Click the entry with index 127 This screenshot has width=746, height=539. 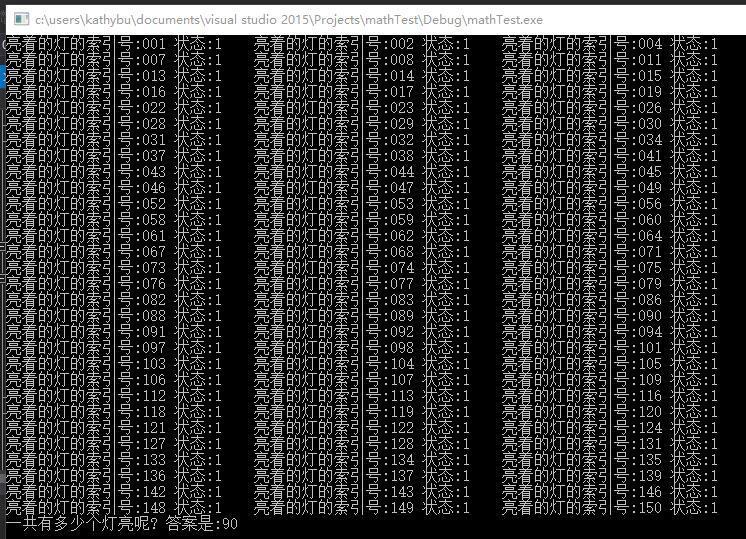coord(114,444)
